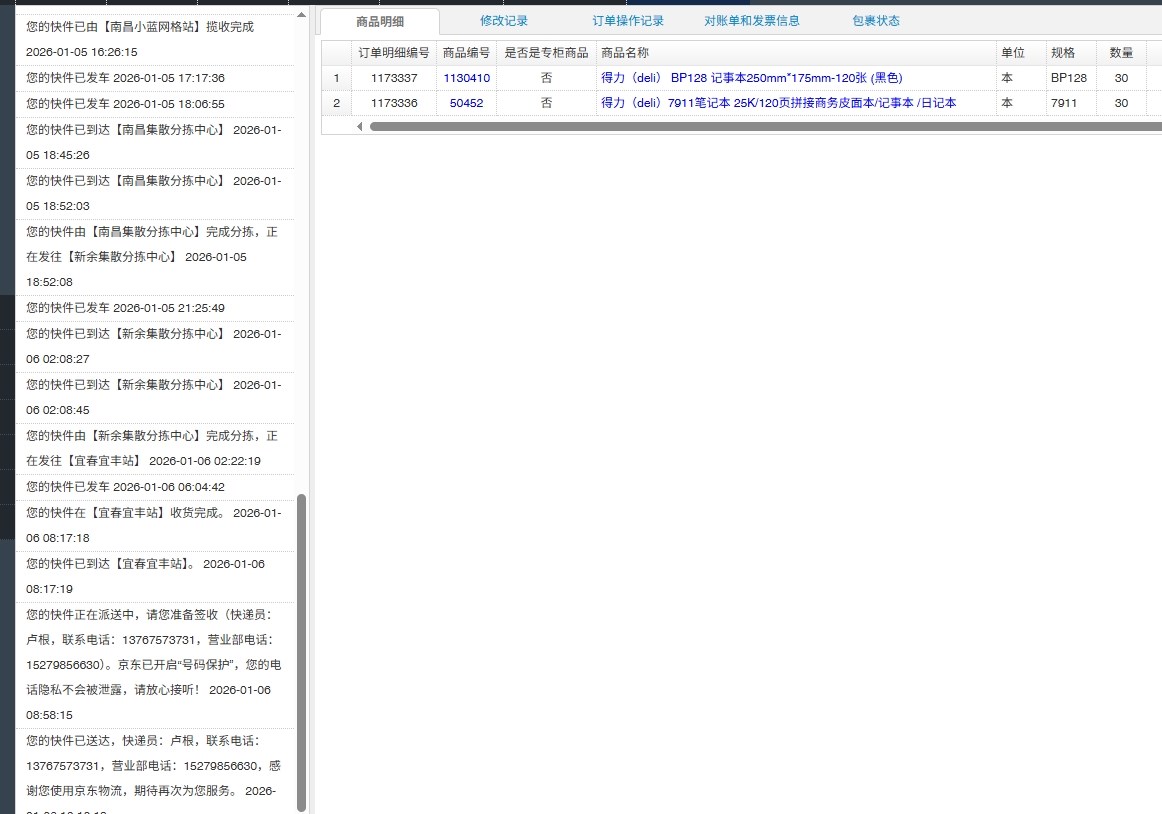Open product number 50452 link

(x=466, y=103)
